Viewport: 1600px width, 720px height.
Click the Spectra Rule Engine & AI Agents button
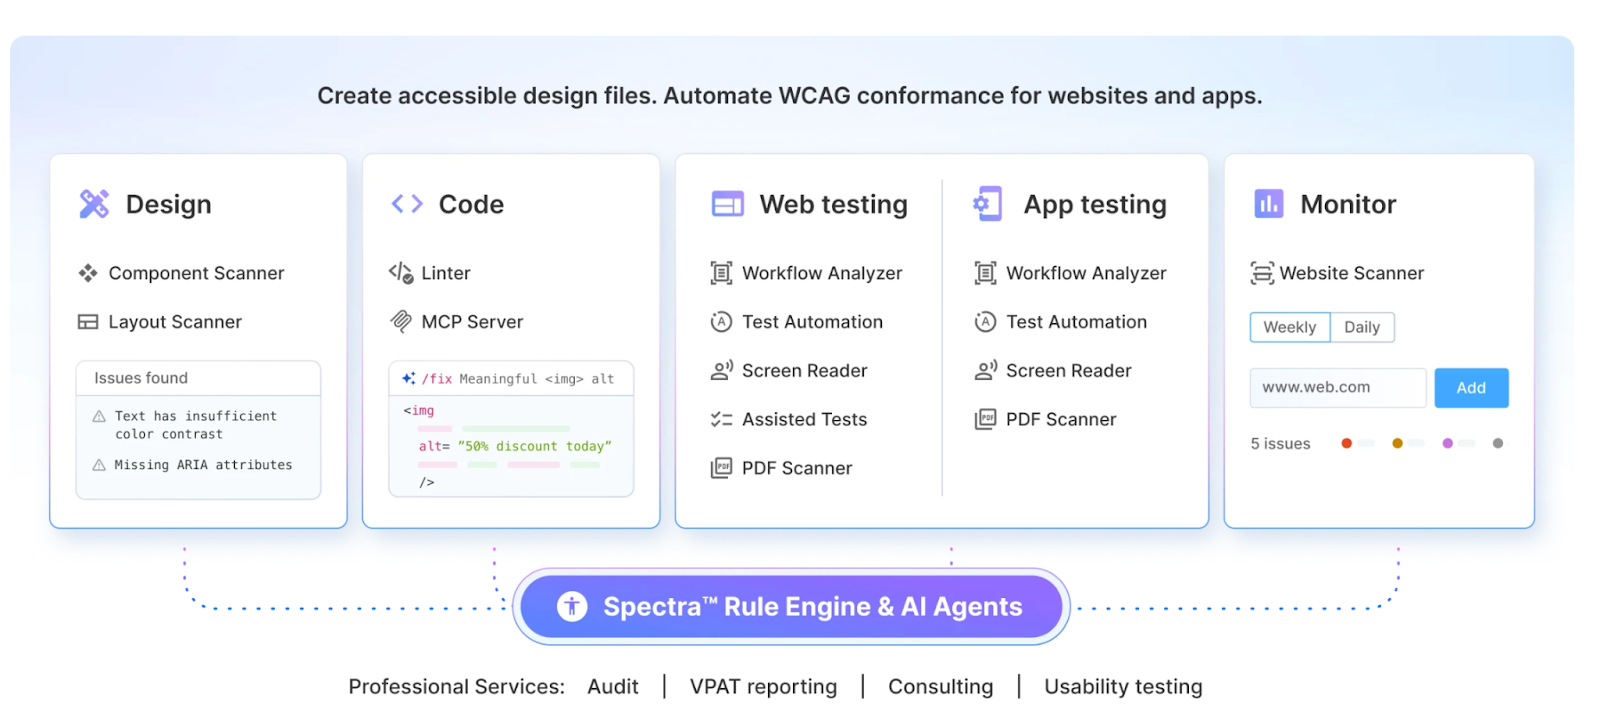point(791,606)
